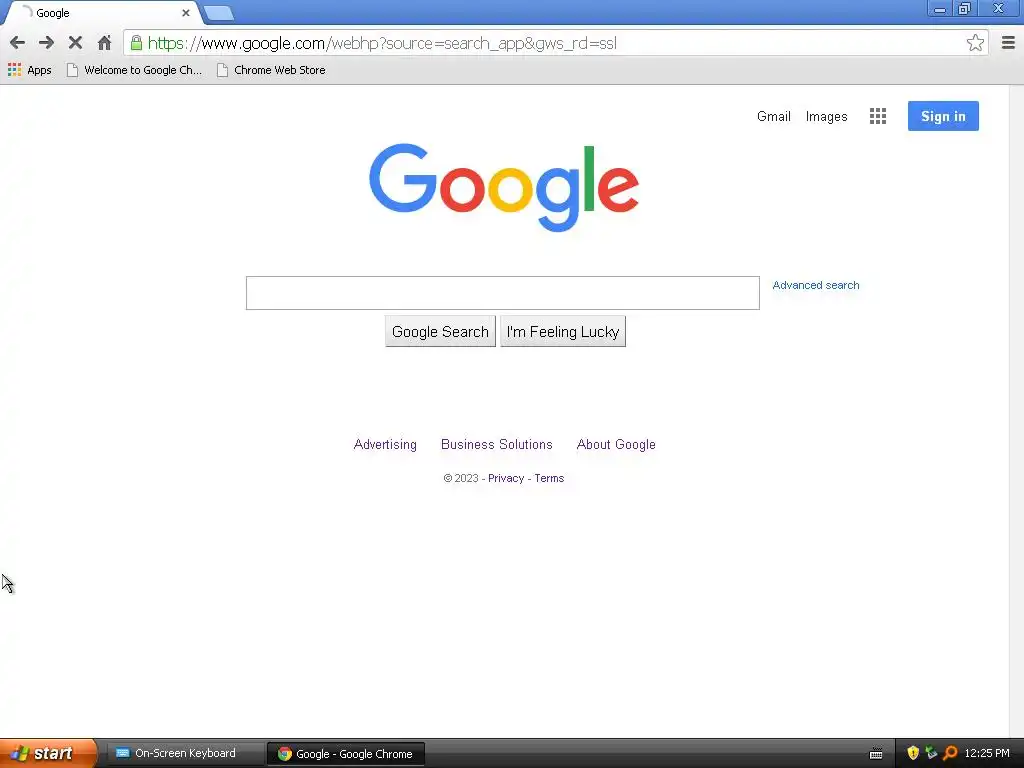Viewport: 1024px width, 768px height.
Task: Click the address bar URL
Action: (382, 43)
